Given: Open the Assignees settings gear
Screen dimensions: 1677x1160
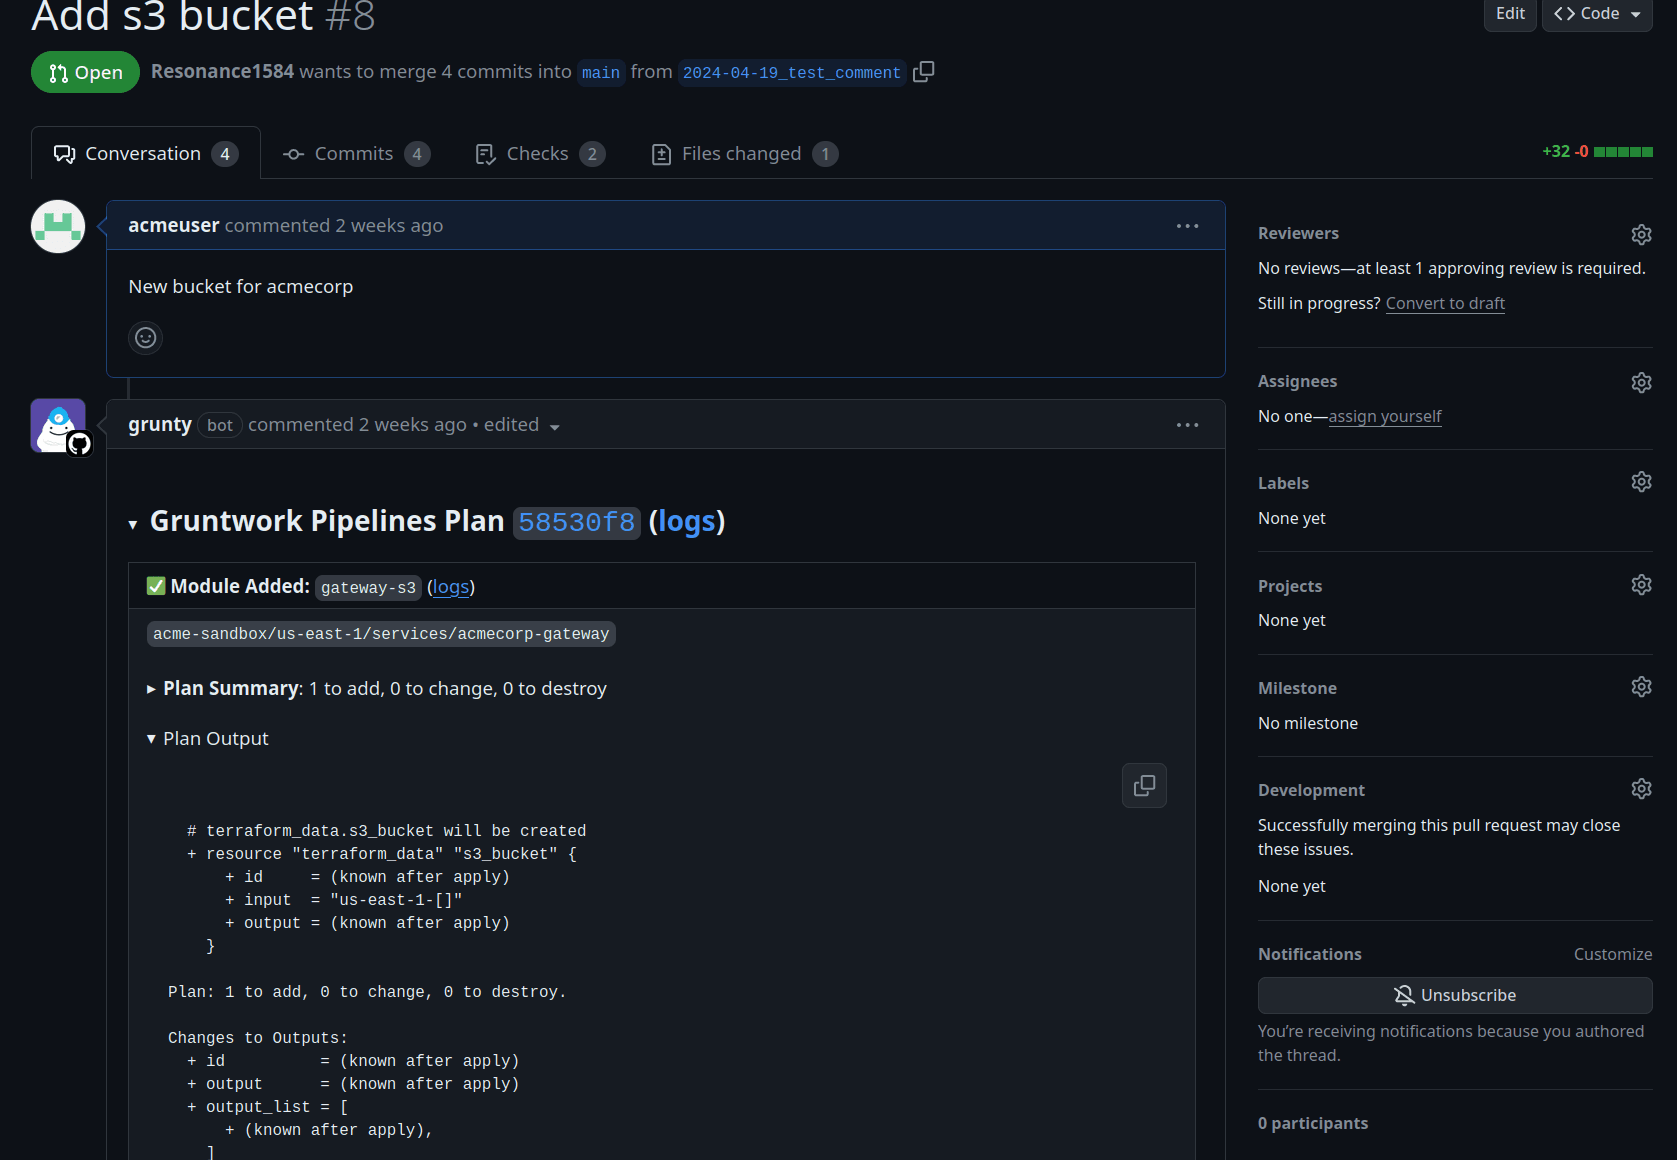Looking at the screenshot, I should pos(1641,382).
